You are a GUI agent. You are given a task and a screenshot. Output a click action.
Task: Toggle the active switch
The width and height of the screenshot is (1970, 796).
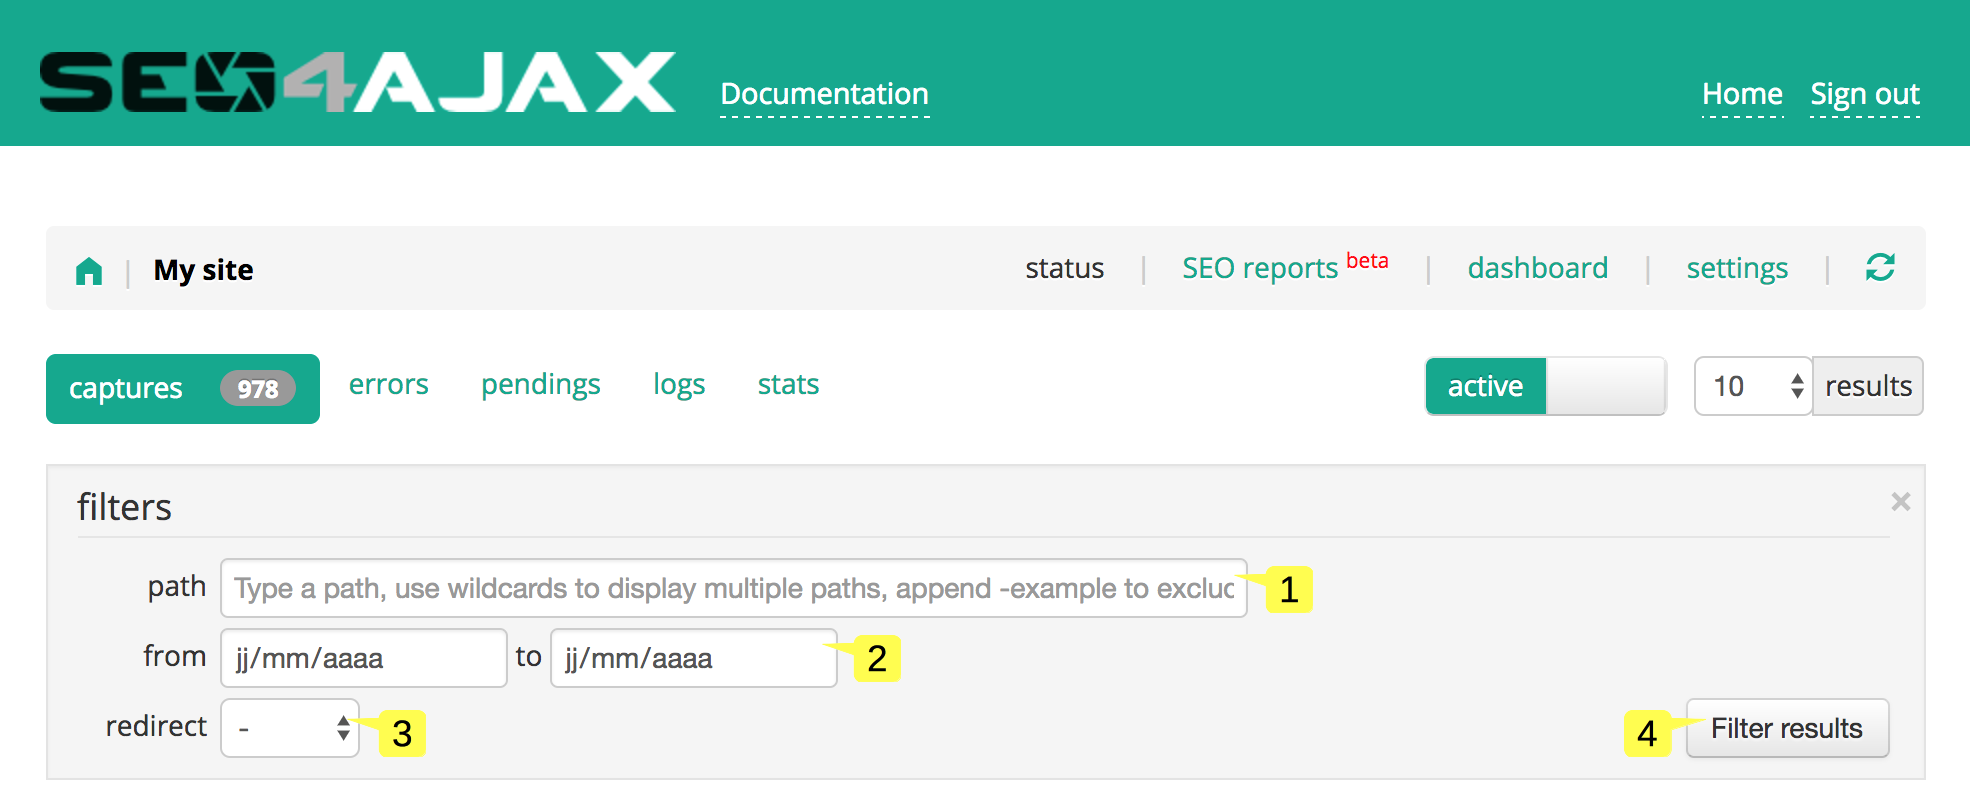tap(1545, 386)
